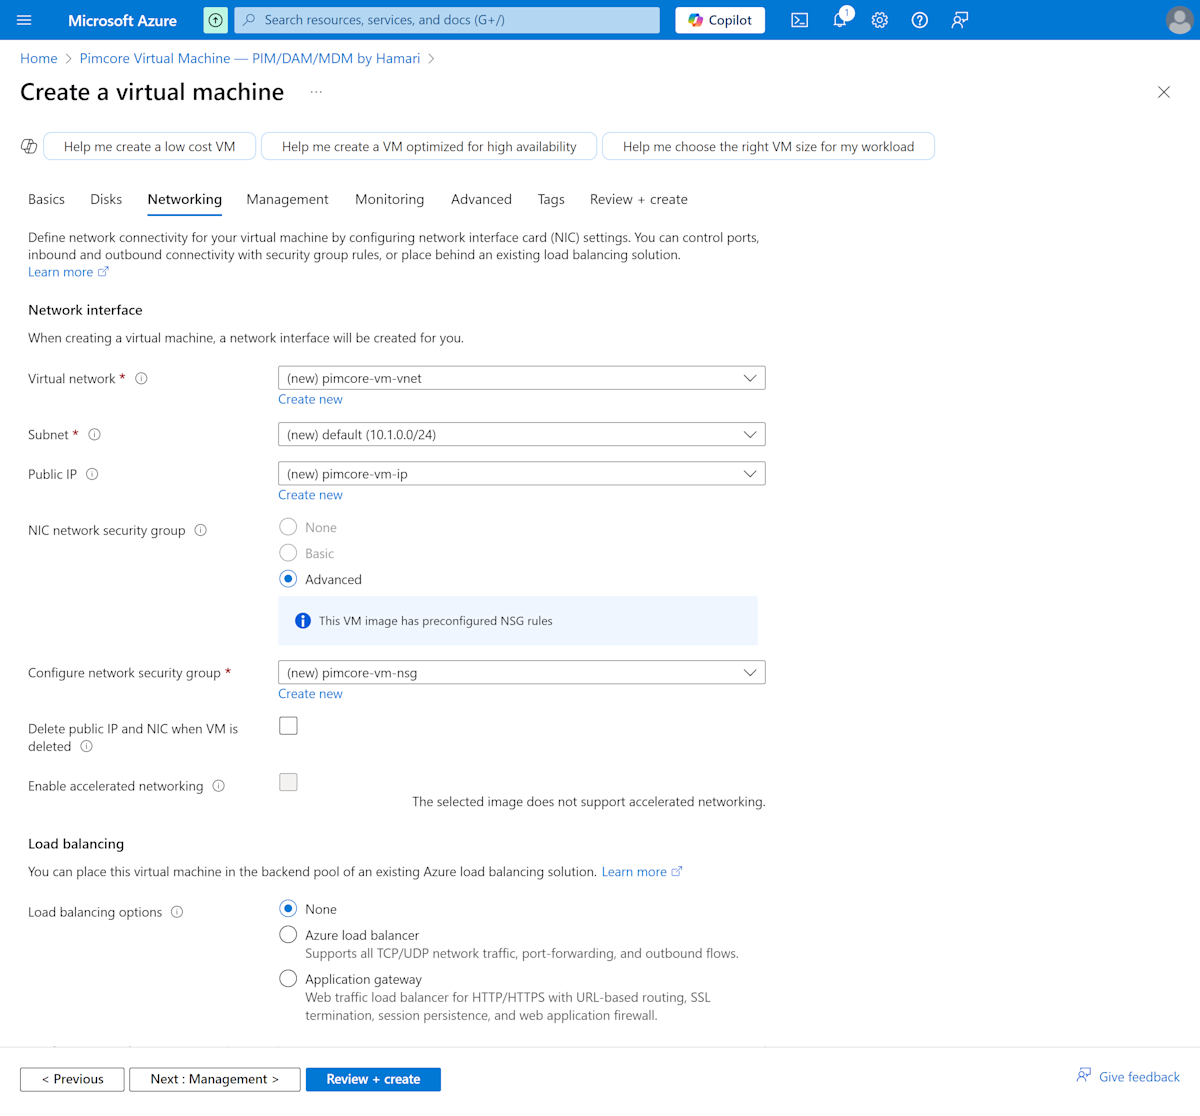The image size is (1200, 1116).
Task: Switch to the Advanced tab
Action: pos(481,200)
